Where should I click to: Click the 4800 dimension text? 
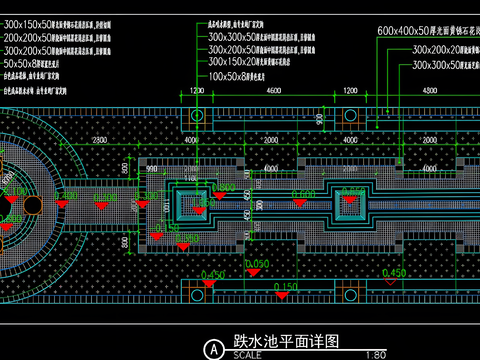430,90
